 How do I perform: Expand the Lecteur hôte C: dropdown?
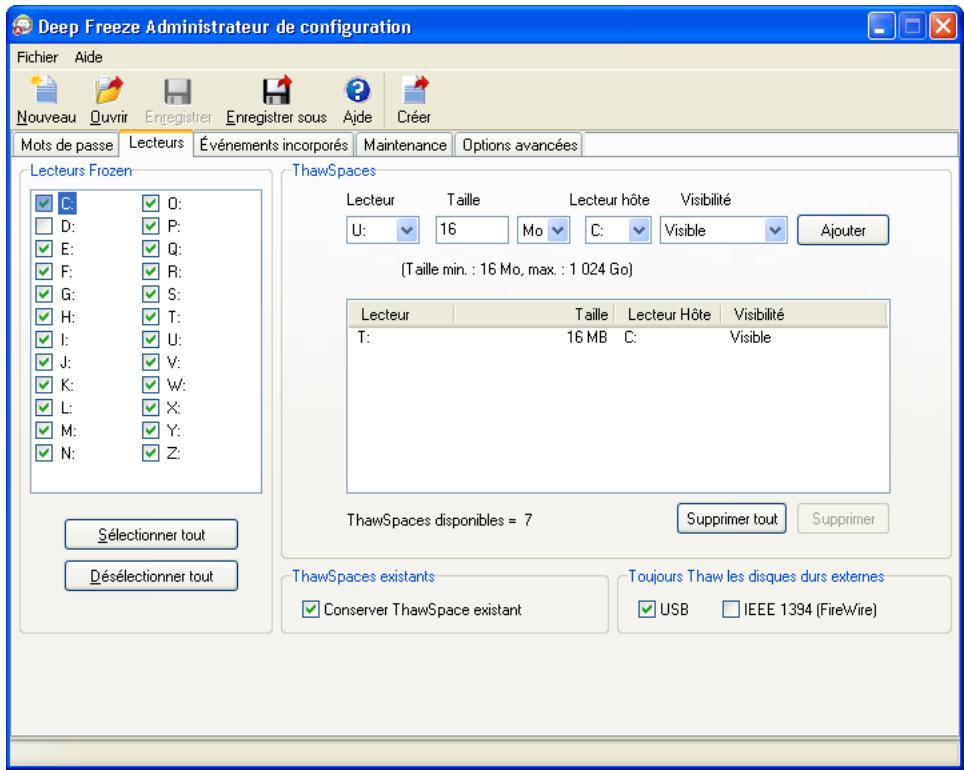click(x=639, y=231)
